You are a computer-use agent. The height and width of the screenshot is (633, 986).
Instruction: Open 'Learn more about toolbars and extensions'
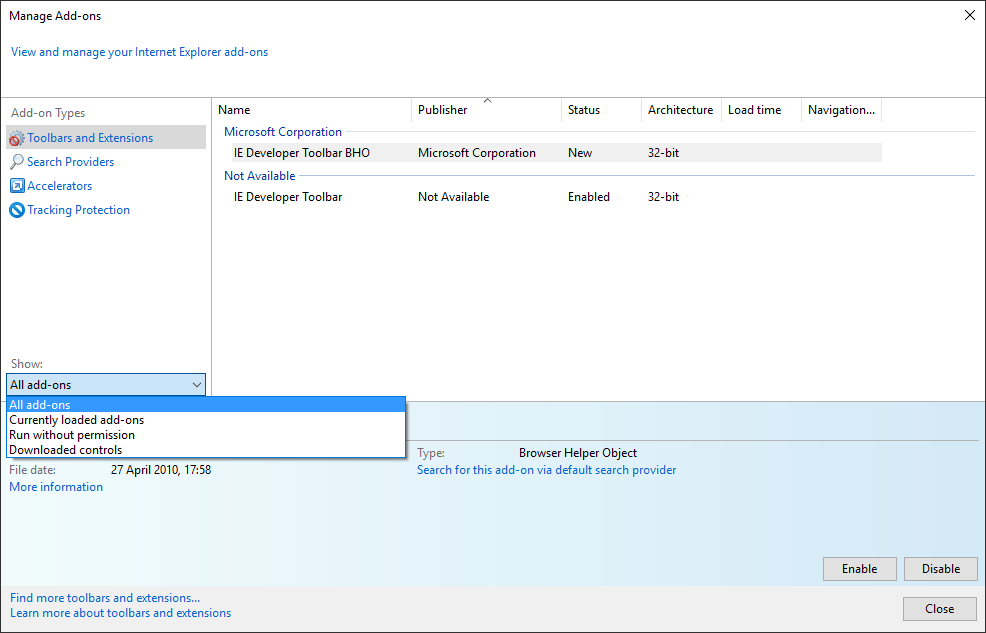point(120,613)
